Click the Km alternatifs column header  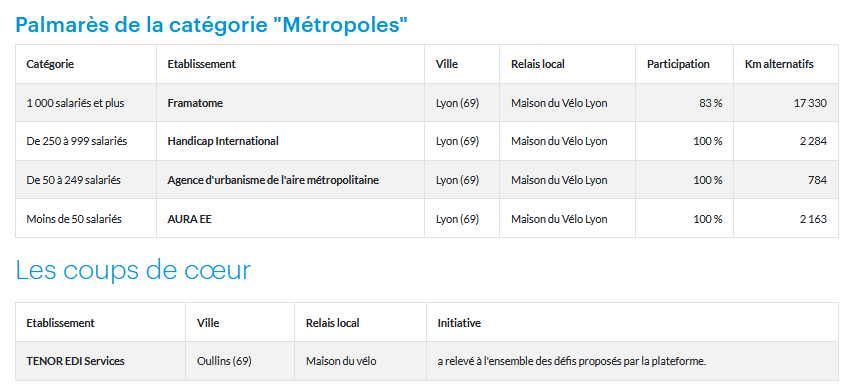pyautogui.click(x=779, y=64)
